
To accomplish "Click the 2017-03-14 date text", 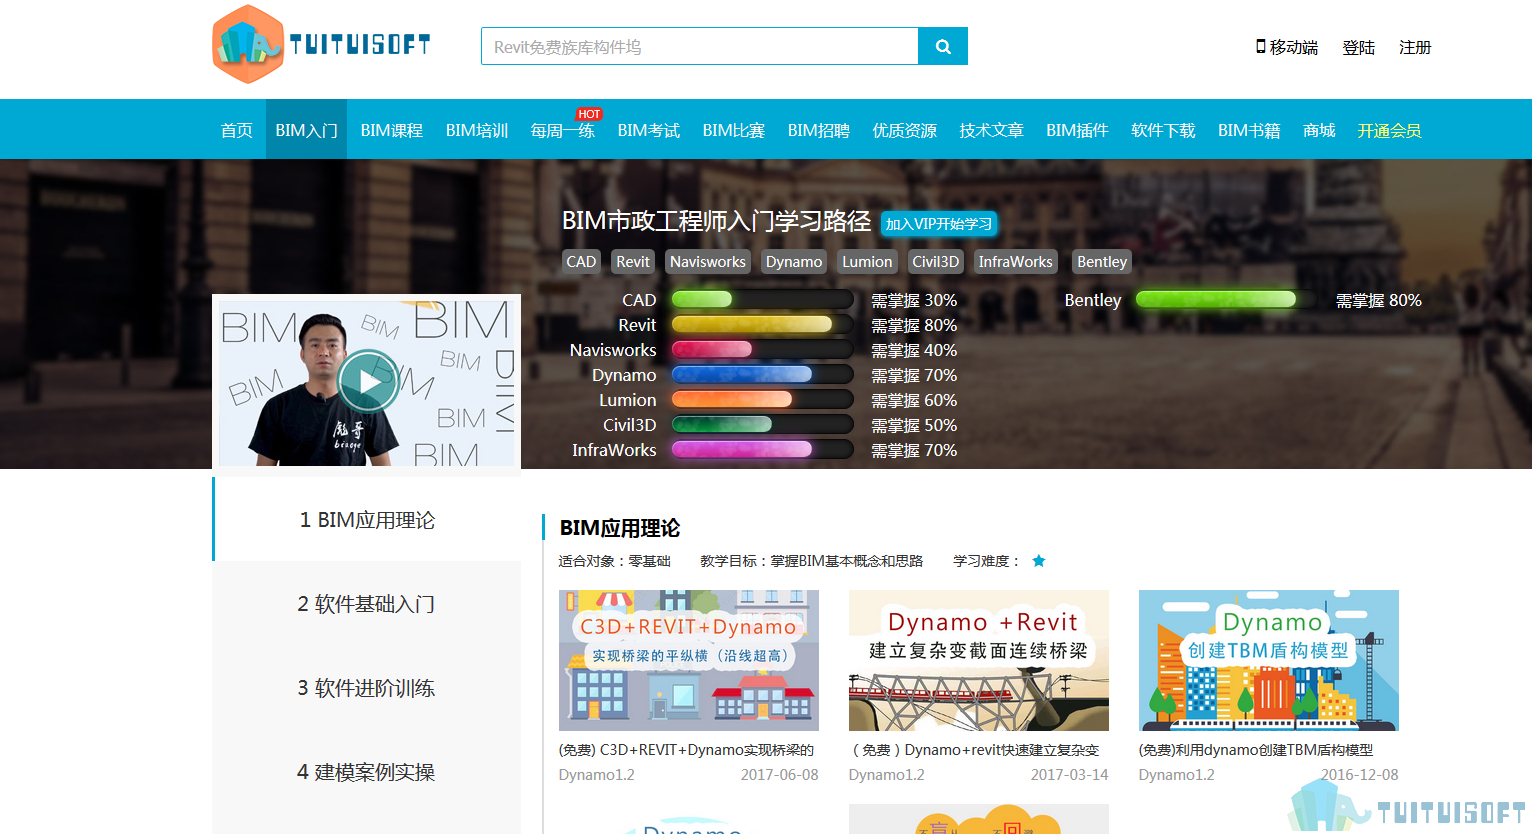I will [1070, 775].
